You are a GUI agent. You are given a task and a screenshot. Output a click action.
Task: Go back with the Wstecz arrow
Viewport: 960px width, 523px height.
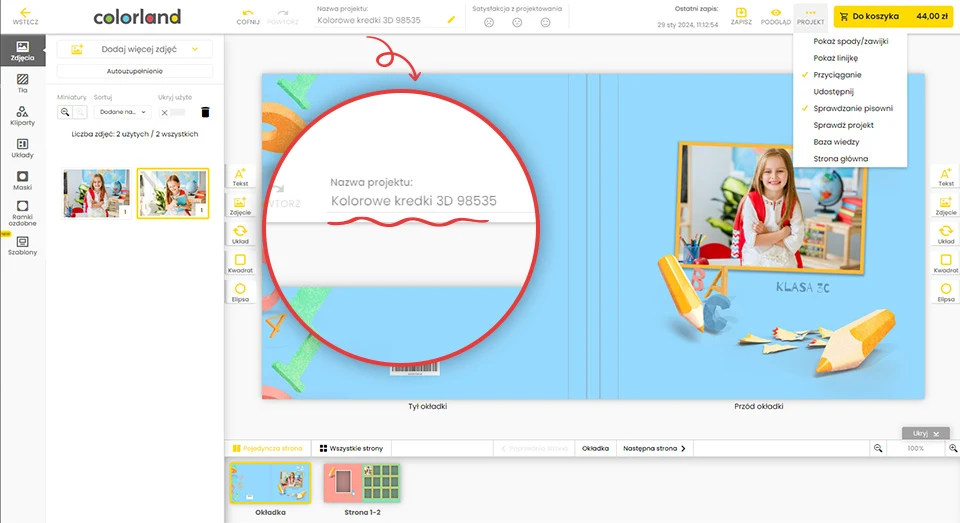tap(25, 16)
